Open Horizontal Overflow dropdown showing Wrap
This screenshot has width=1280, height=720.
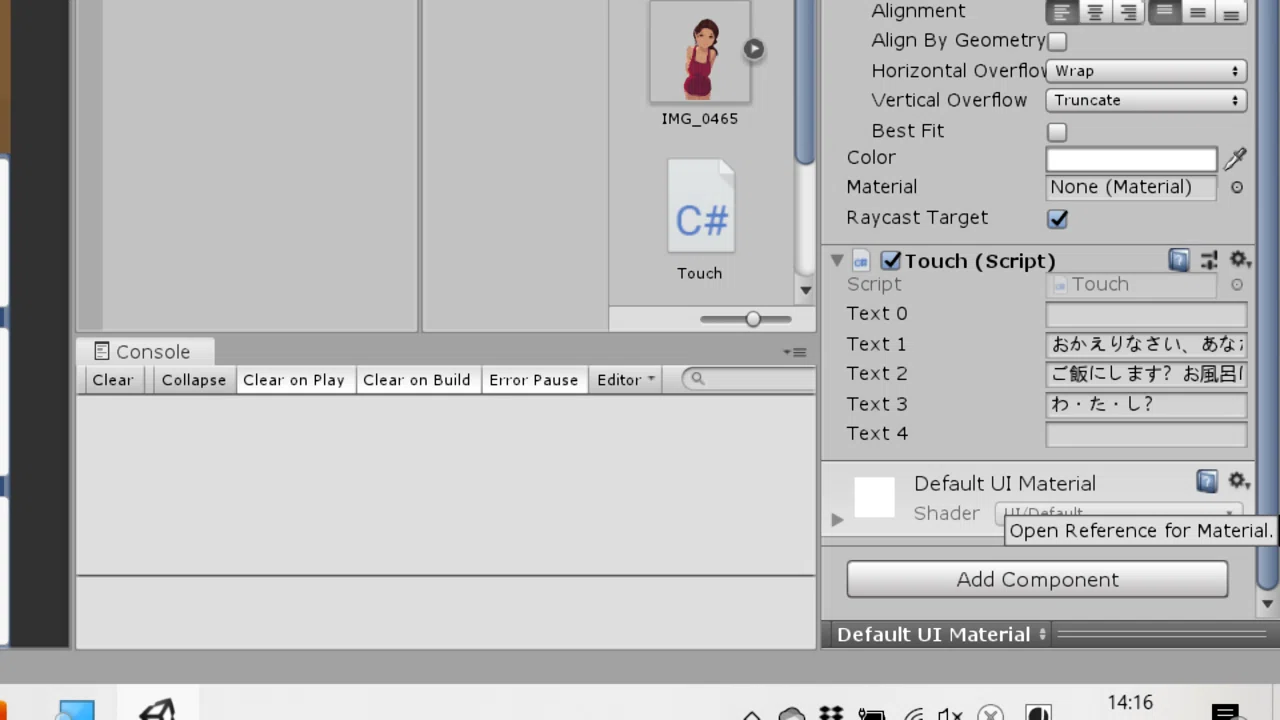coord(1146,71)
